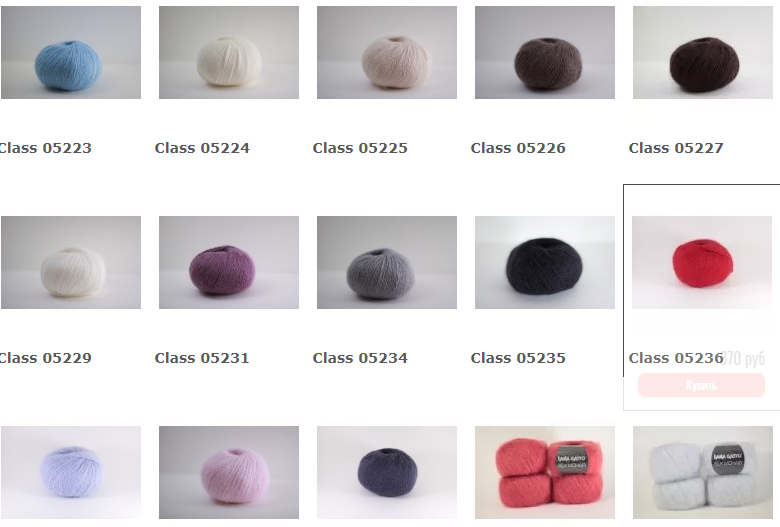780x527 pixels.
Task: Click the Class 05231 title text
Action: coord(202,358)
